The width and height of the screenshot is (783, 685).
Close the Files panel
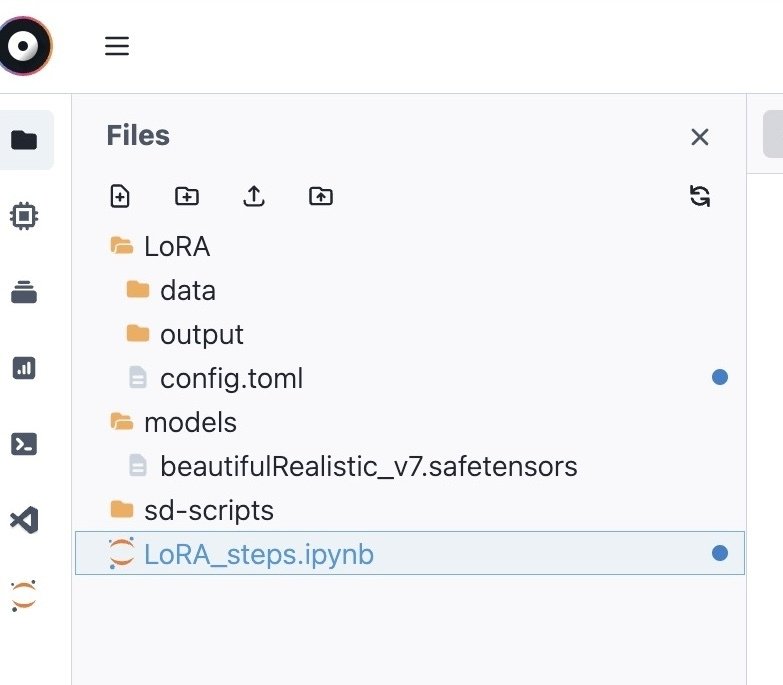point(700,136)
